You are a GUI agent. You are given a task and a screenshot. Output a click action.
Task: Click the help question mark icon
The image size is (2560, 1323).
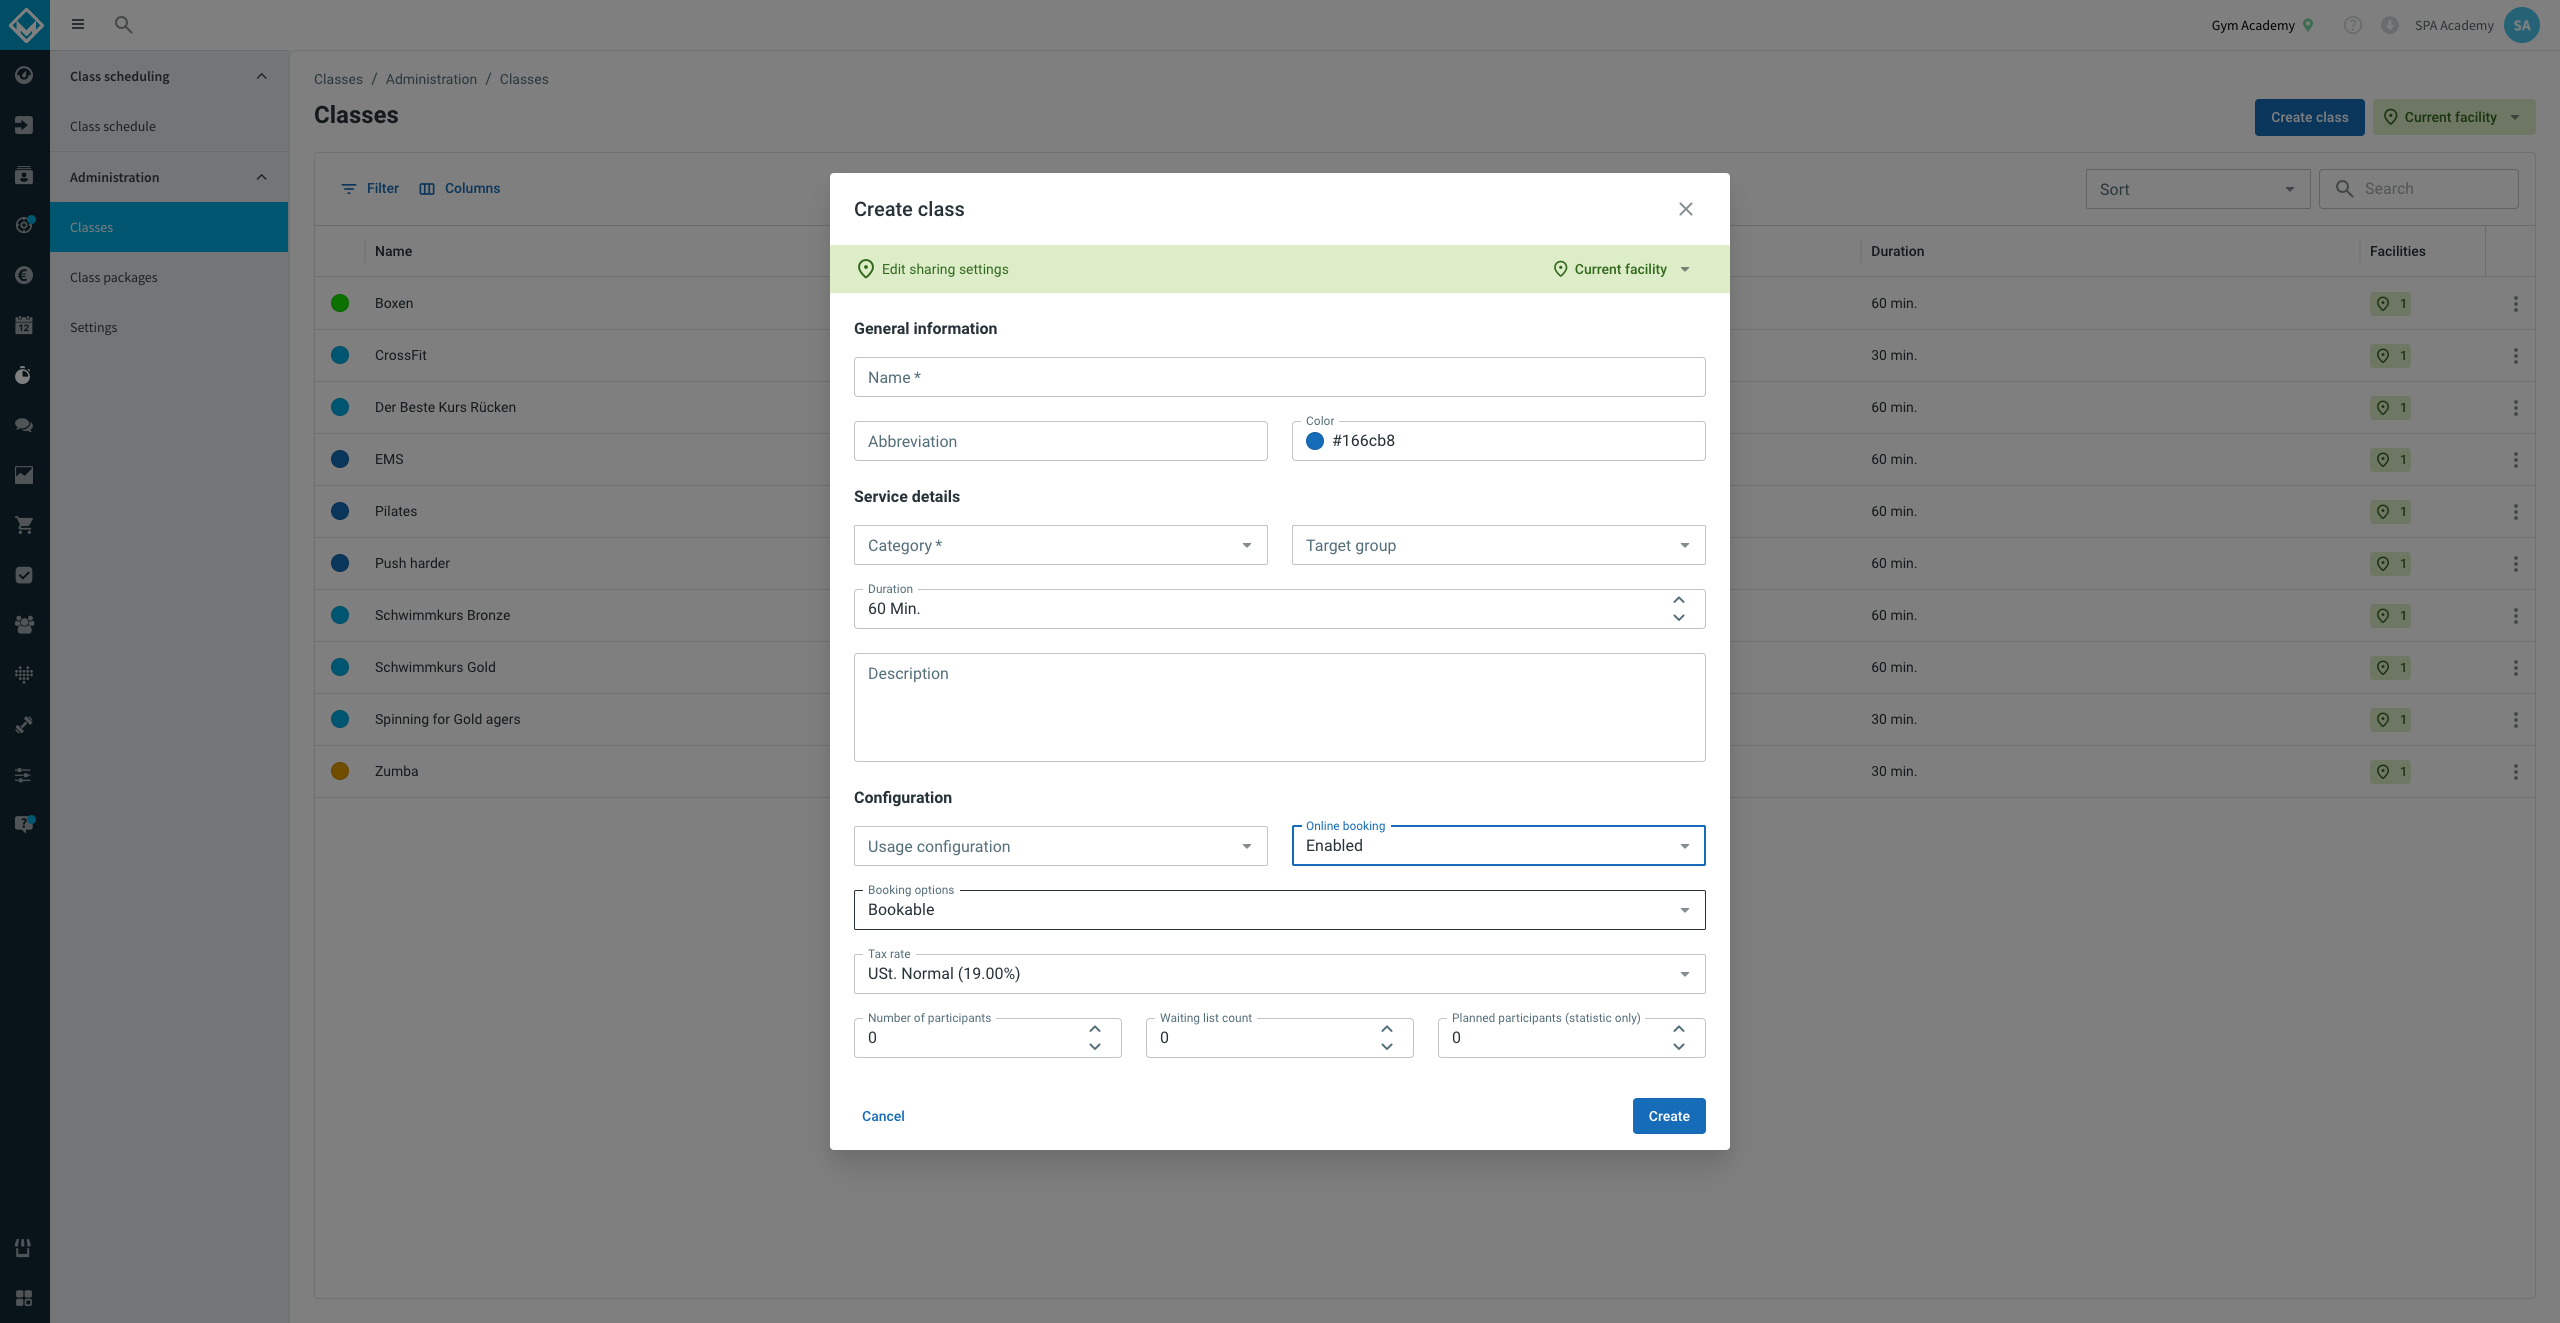(2353, 25)
